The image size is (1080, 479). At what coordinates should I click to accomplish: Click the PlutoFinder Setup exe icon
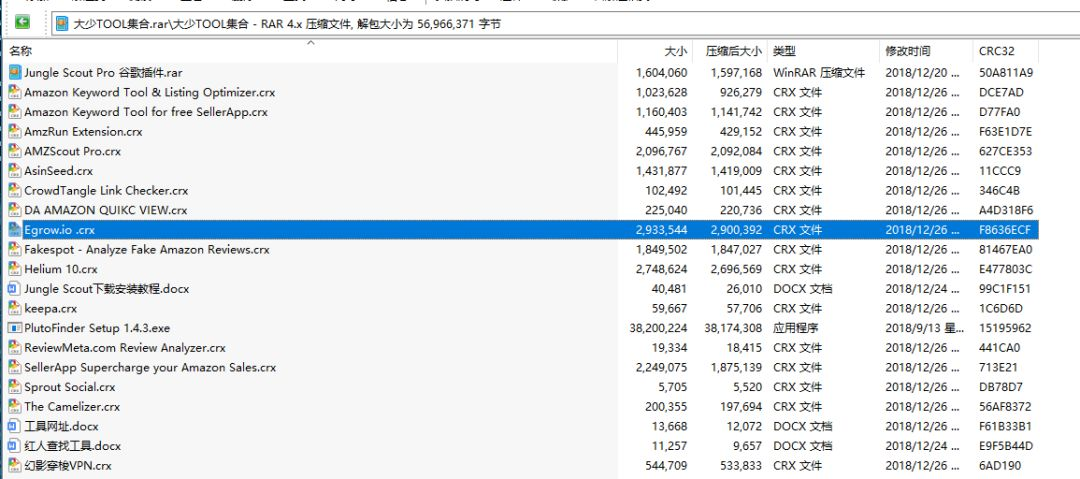[14, 328]
